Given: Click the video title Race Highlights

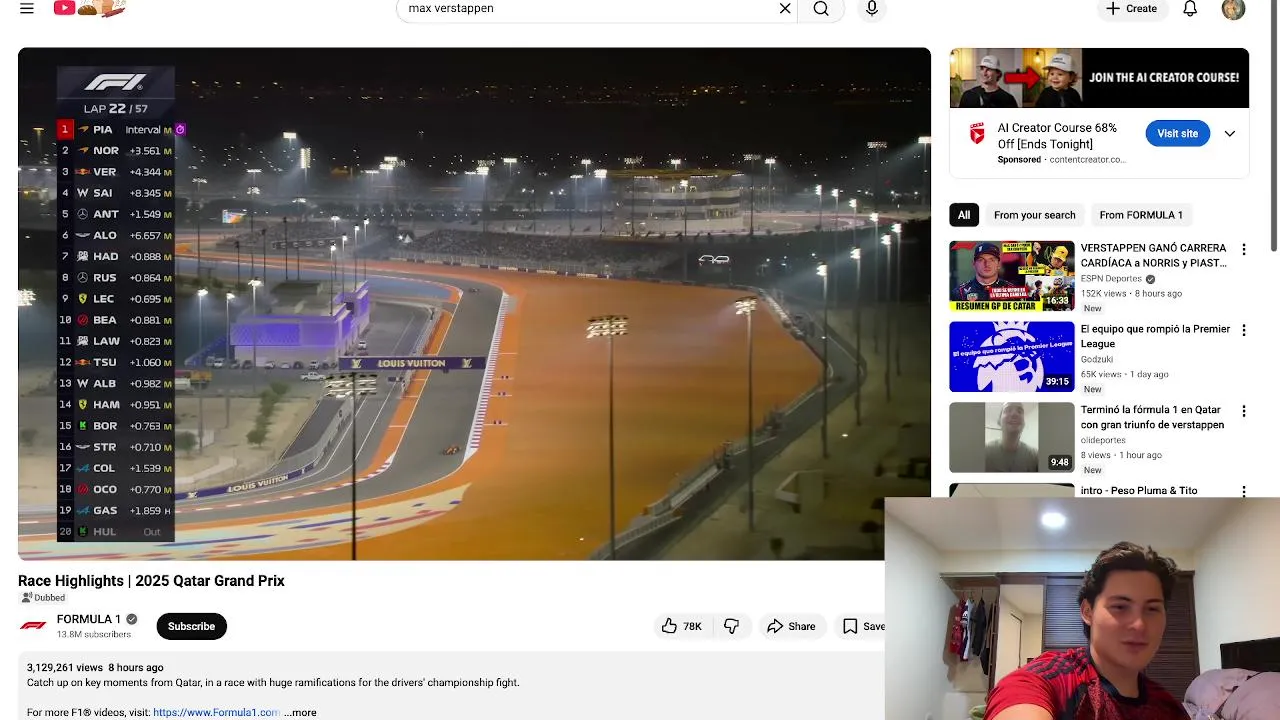Looking at the screenshot, I should point(151,581).
